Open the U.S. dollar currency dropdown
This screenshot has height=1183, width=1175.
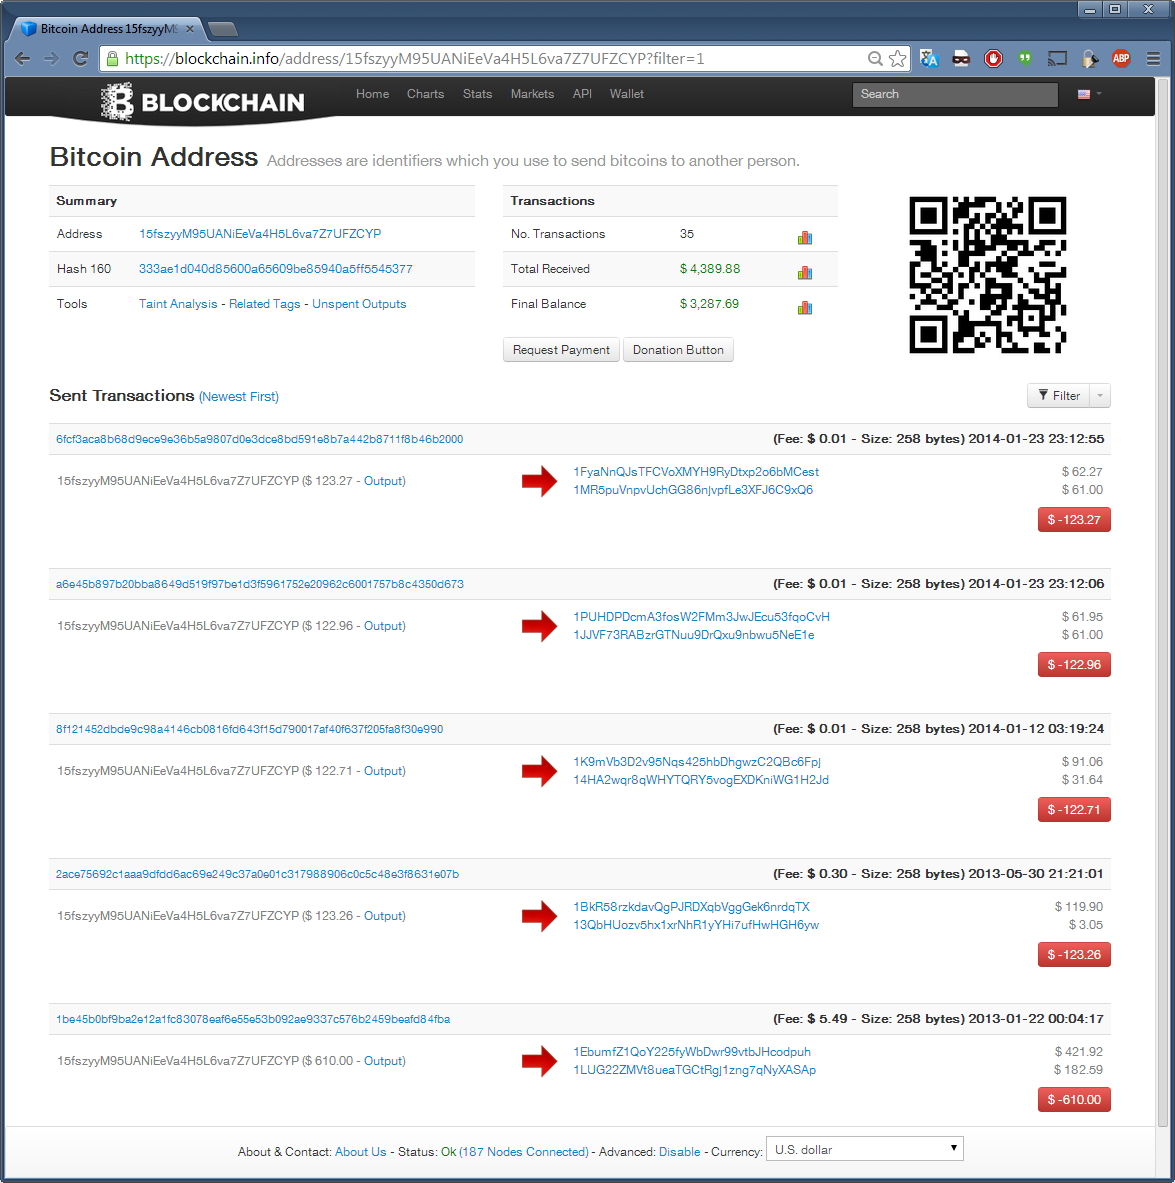[864, 1149]
